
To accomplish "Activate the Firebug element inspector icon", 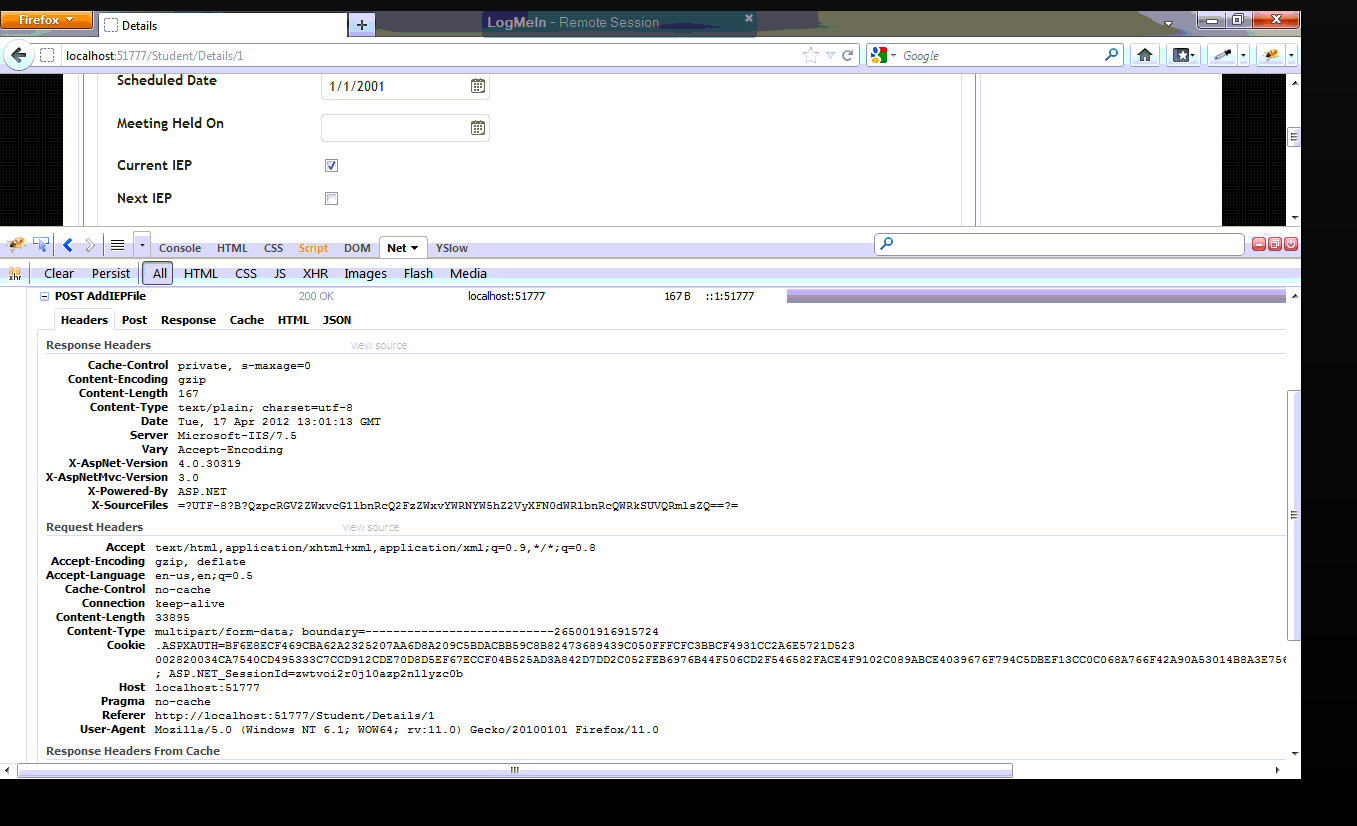I will tap(41, 245).
